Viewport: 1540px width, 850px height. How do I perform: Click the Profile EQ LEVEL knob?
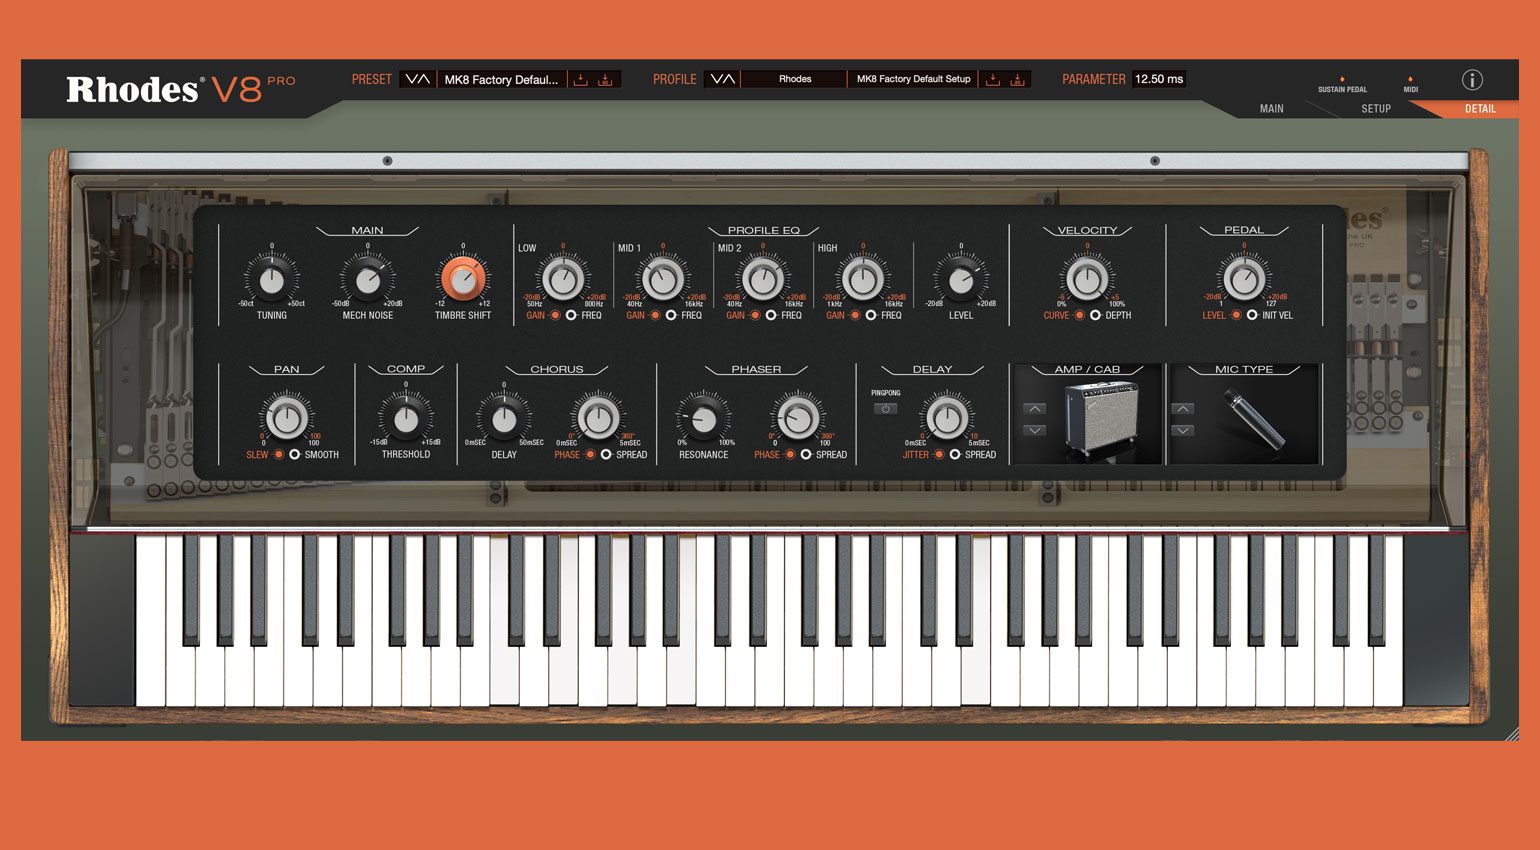pos(961,280)
